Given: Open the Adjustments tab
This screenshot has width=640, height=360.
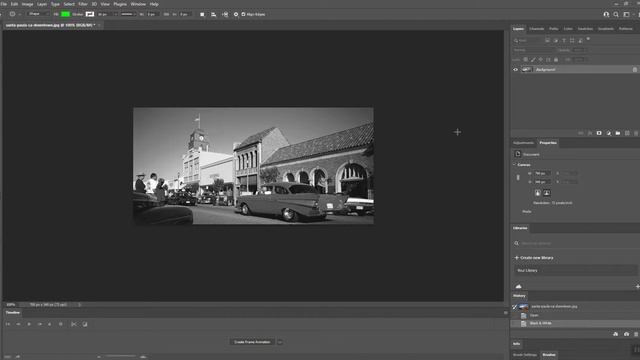Looking at the screenshot, I should pyautogui.click(x=523, y=143).
